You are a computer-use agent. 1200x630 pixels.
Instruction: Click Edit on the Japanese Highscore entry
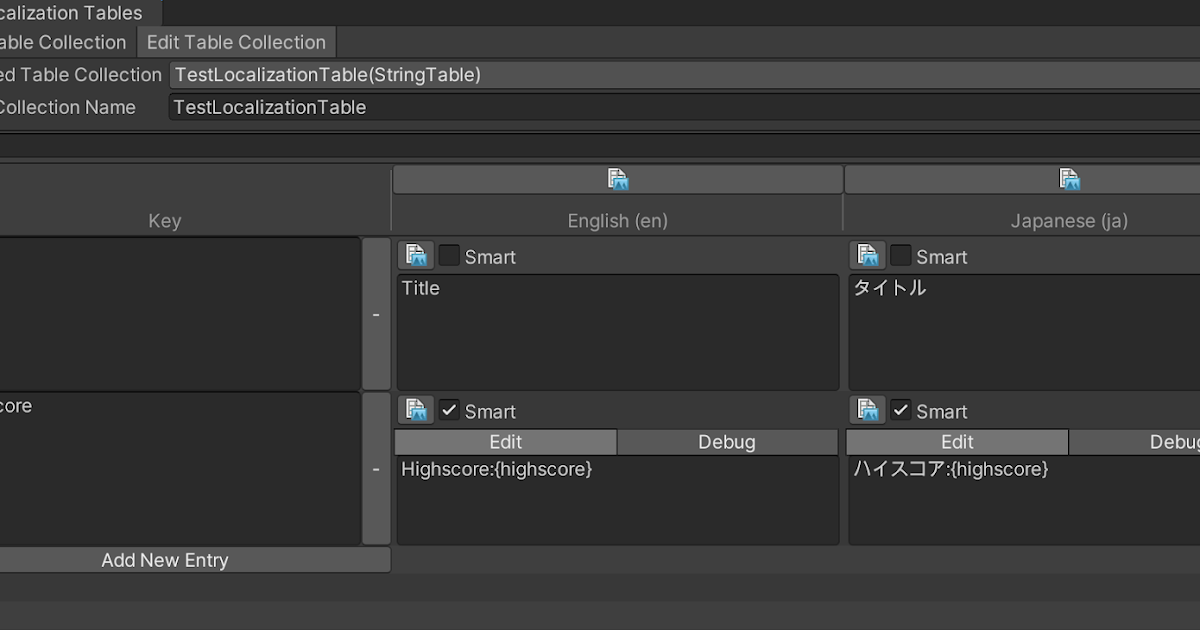(x=957, y=441)
